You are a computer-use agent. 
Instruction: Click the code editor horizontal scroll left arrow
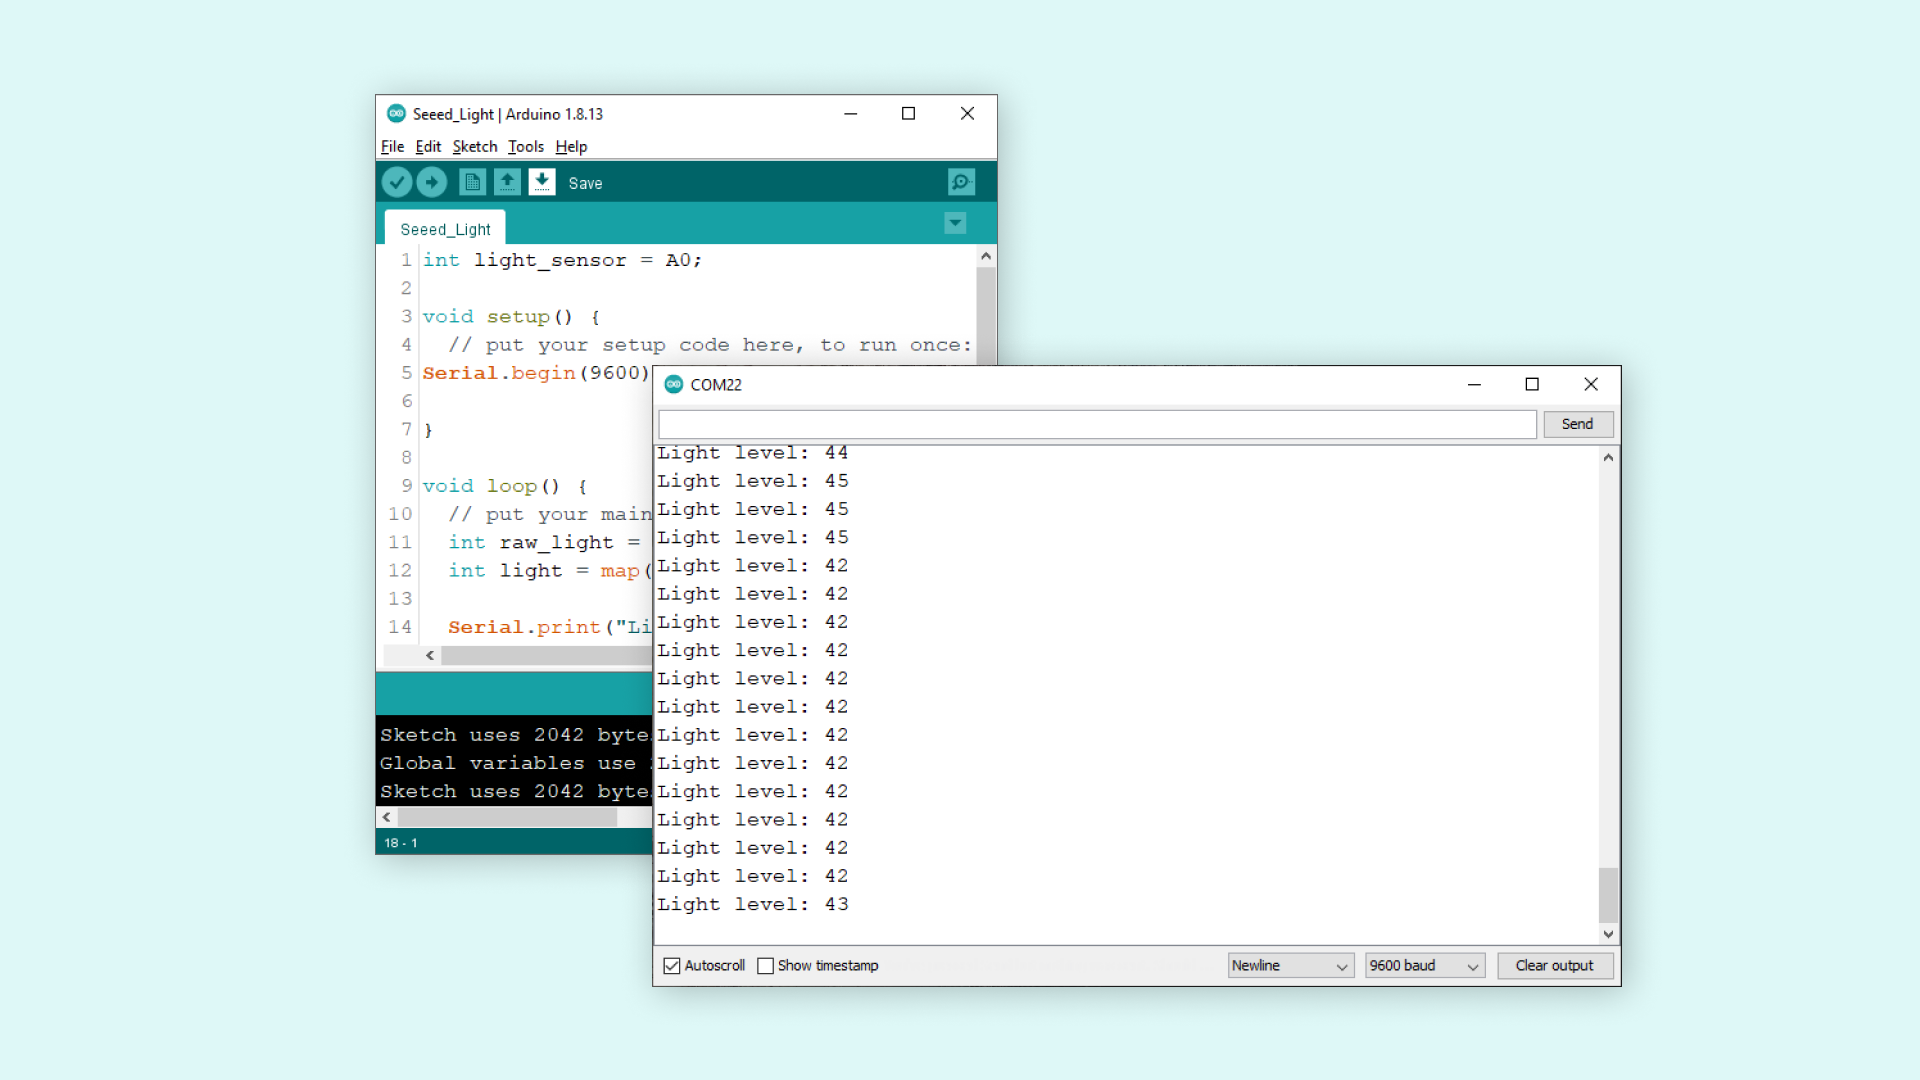(430, 656)
